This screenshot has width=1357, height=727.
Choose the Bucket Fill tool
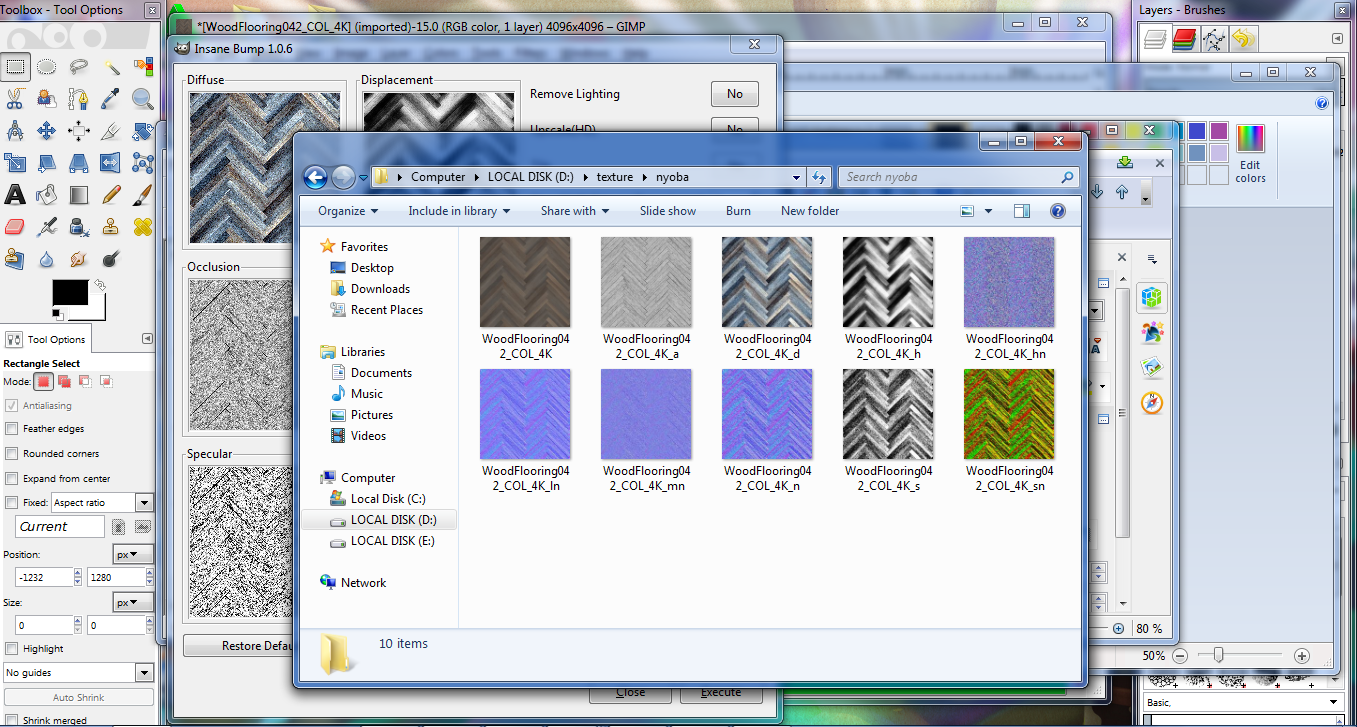47,195
